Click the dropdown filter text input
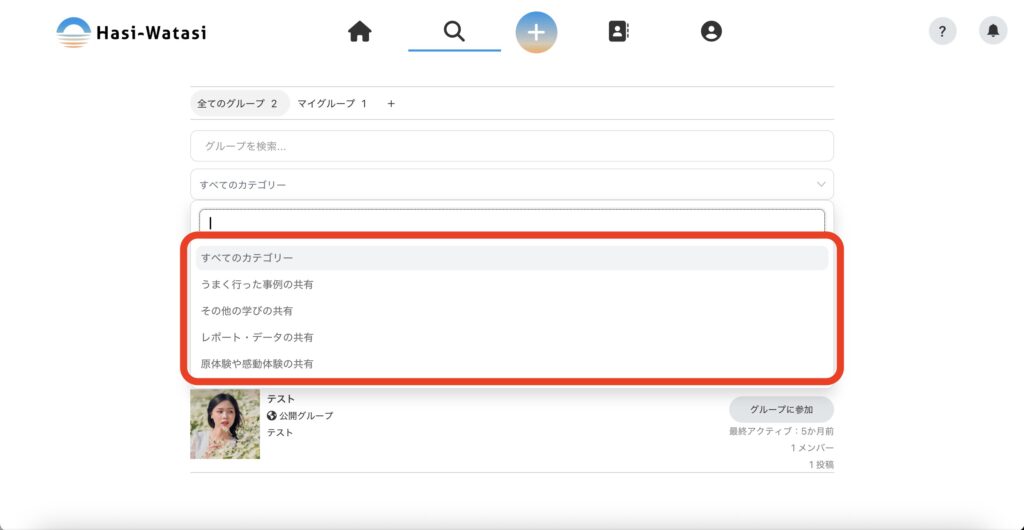 coord(511,223)
